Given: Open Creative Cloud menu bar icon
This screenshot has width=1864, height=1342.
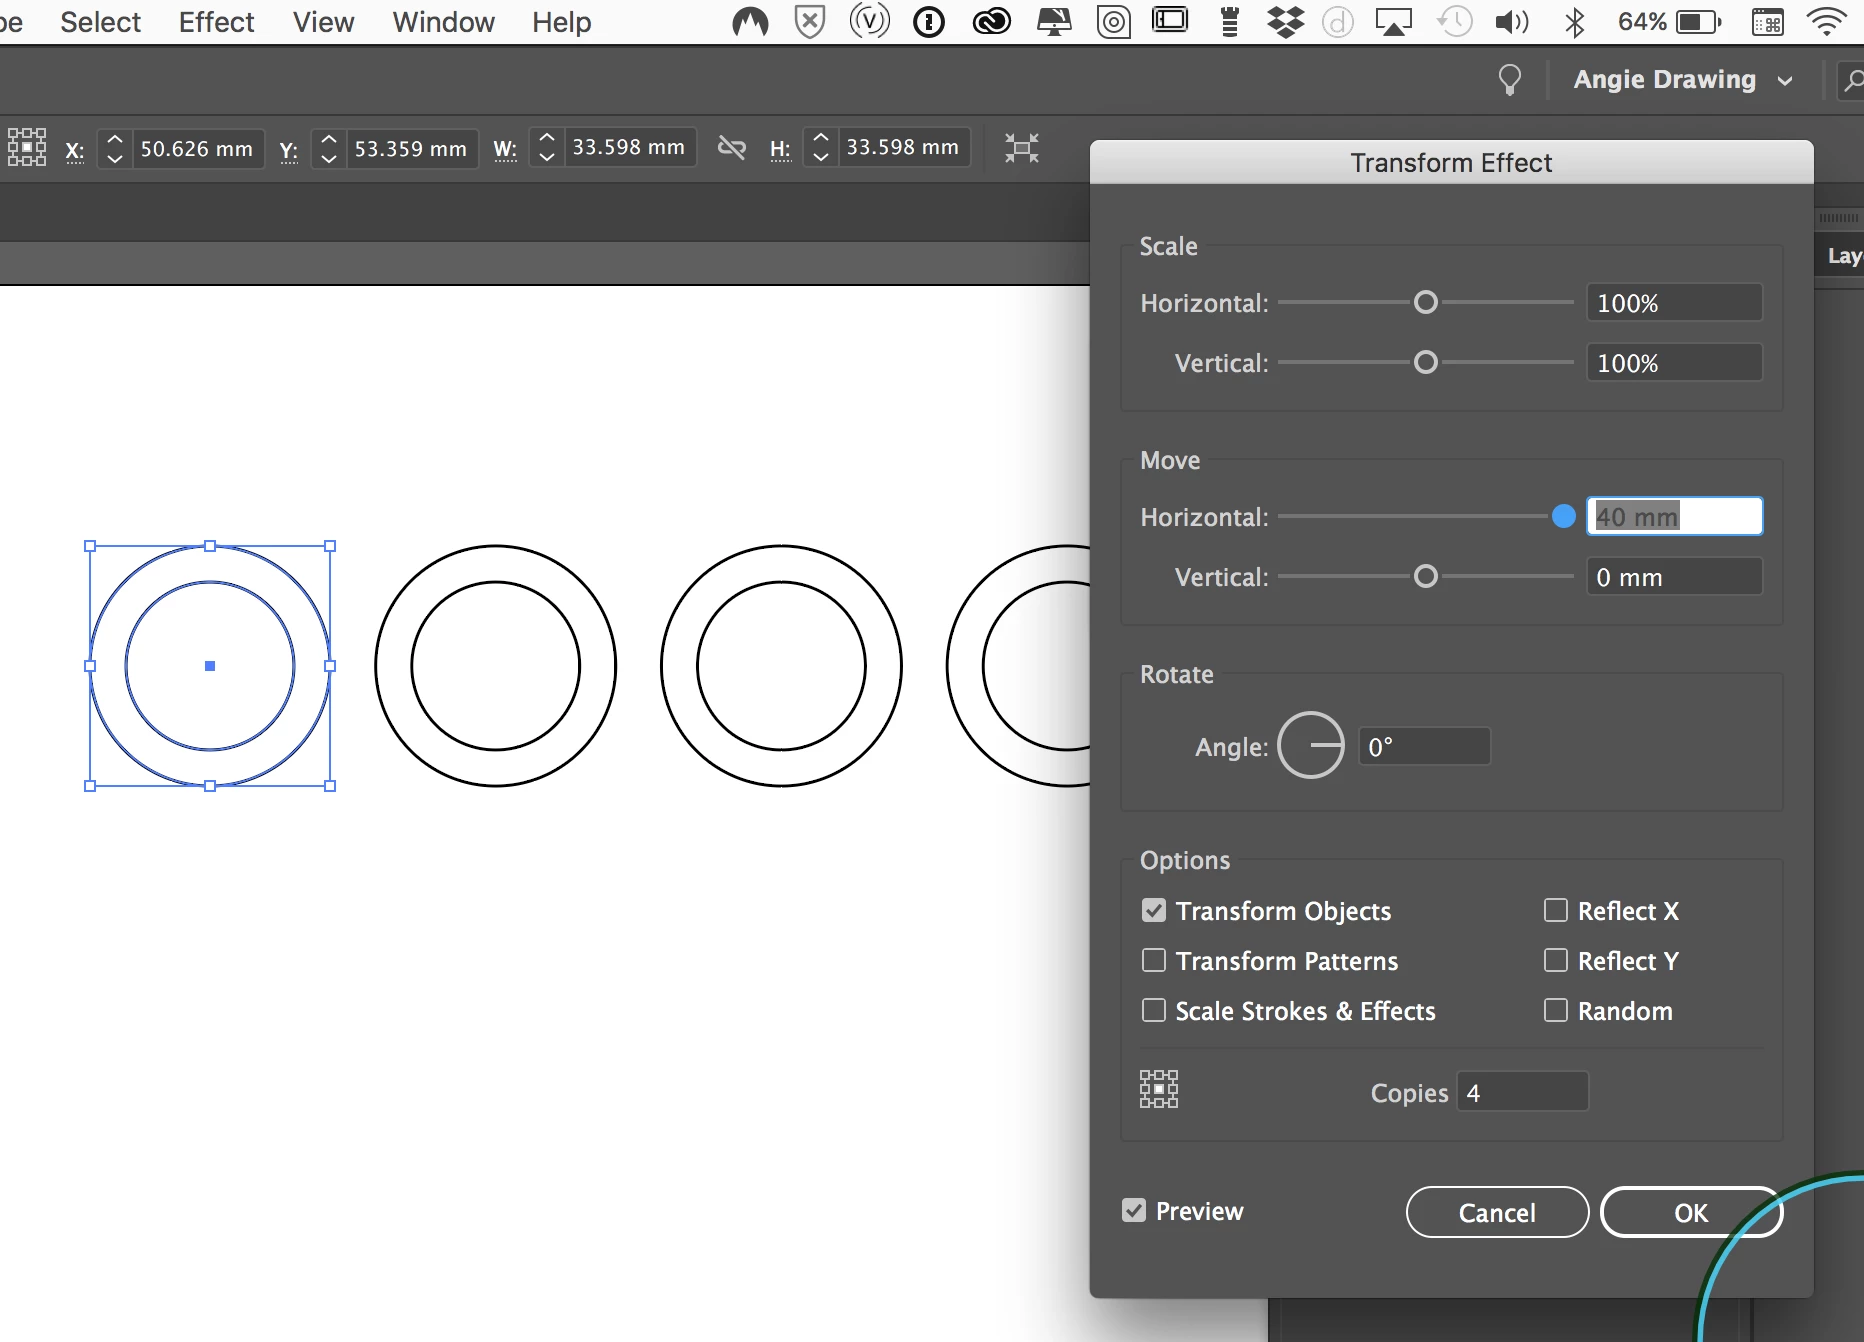Looking at the screenshot, I should pos(991,21).
